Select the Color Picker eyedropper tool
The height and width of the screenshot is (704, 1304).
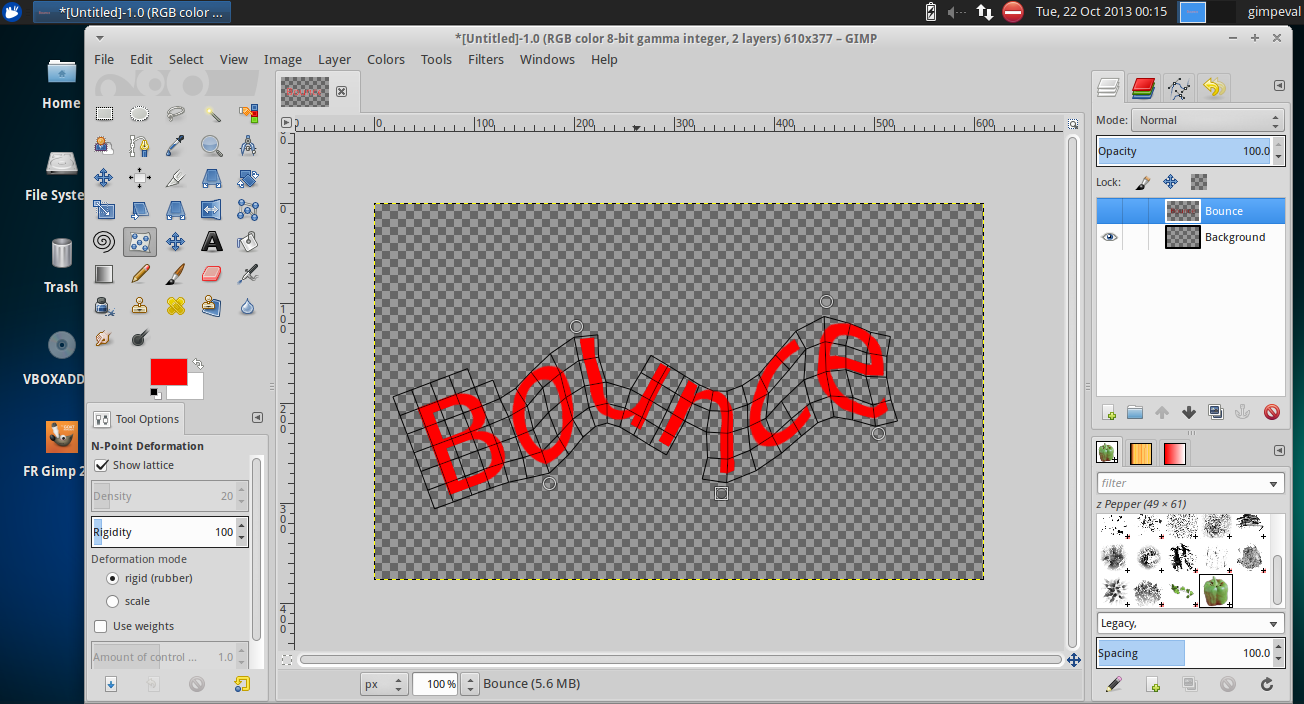click(x=176, y=146)
